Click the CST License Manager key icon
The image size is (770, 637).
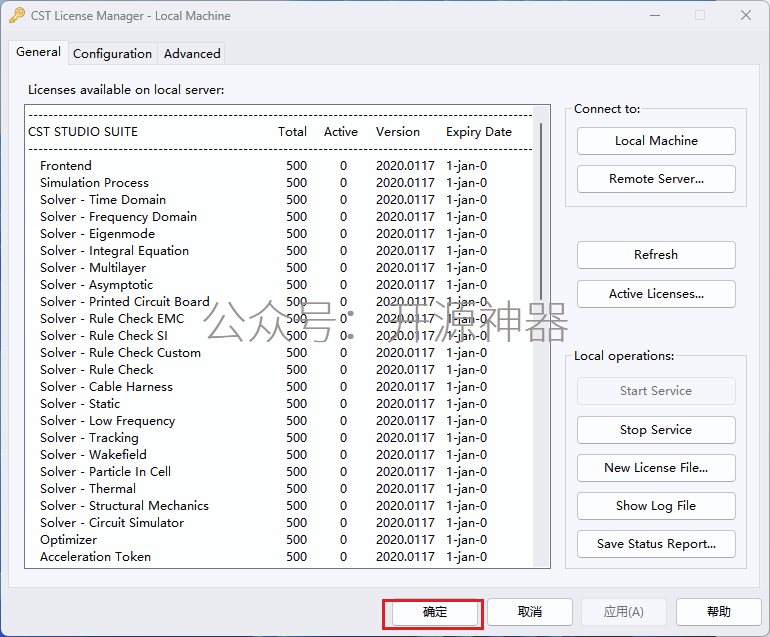point(17,15)
